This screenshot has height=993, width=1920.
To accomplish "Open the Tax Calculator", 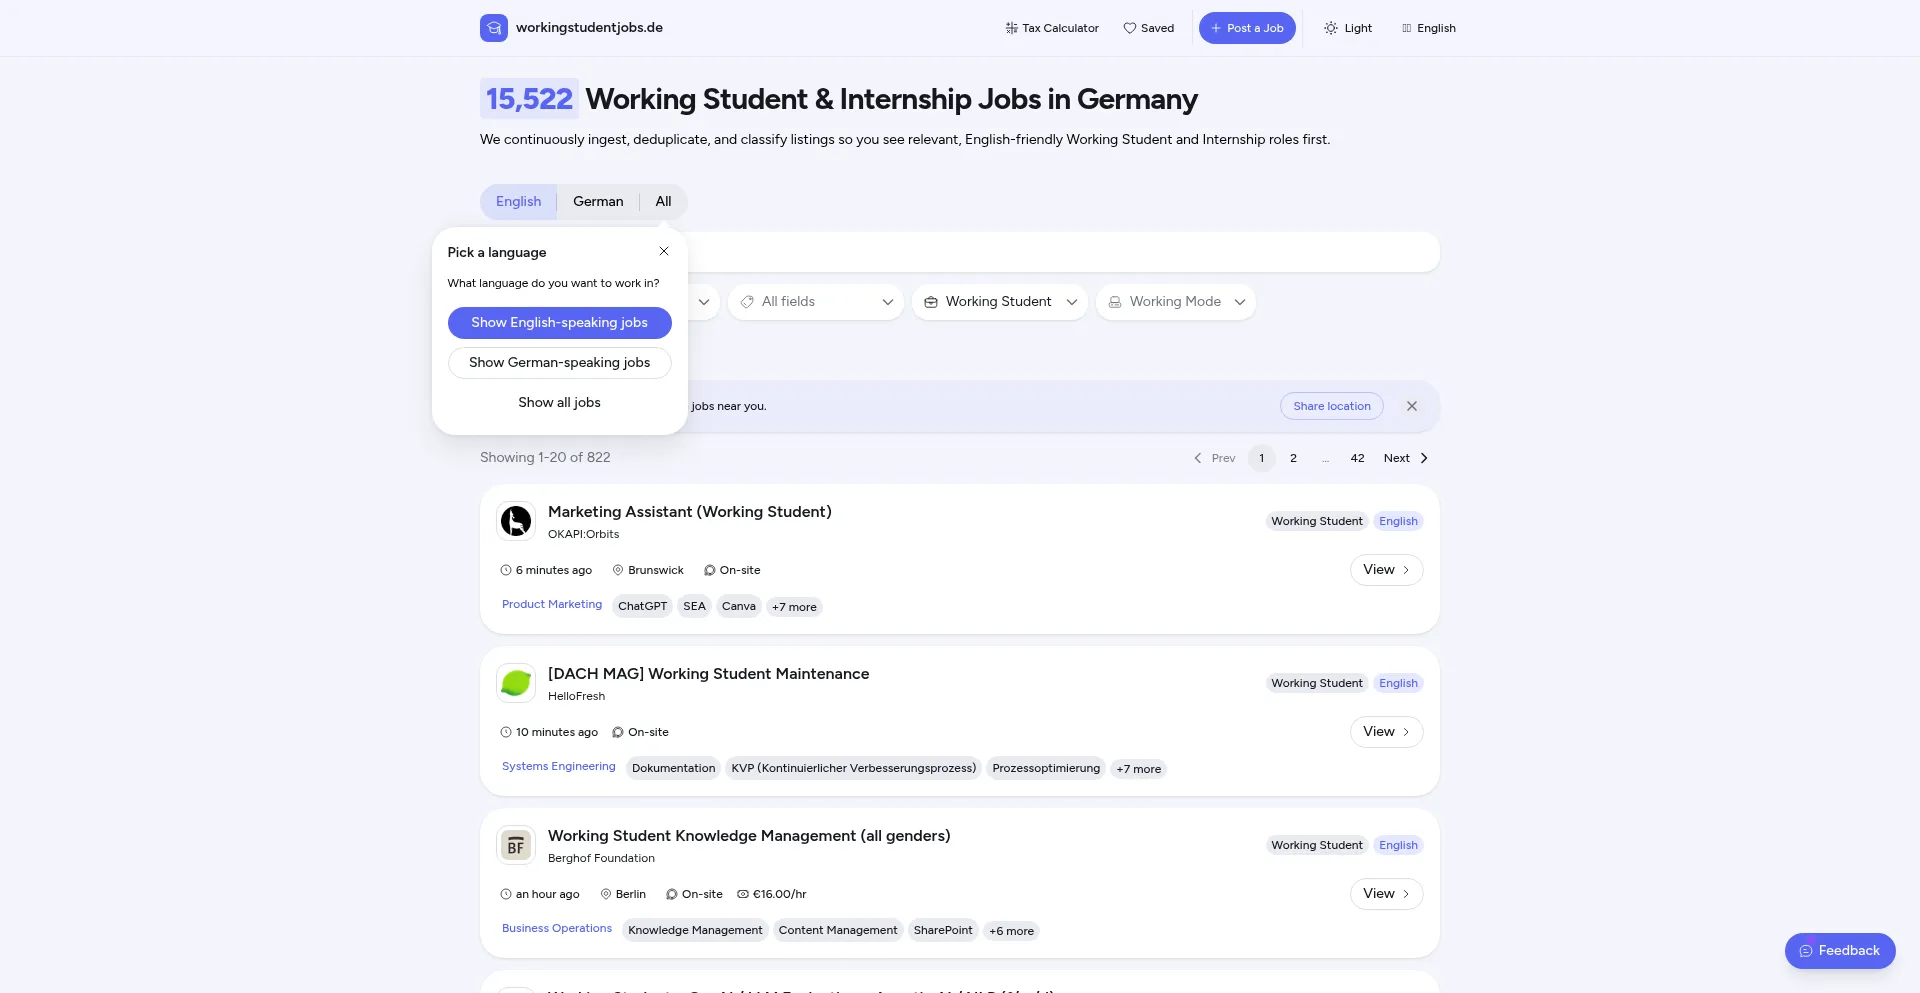I will point(1052,28).
